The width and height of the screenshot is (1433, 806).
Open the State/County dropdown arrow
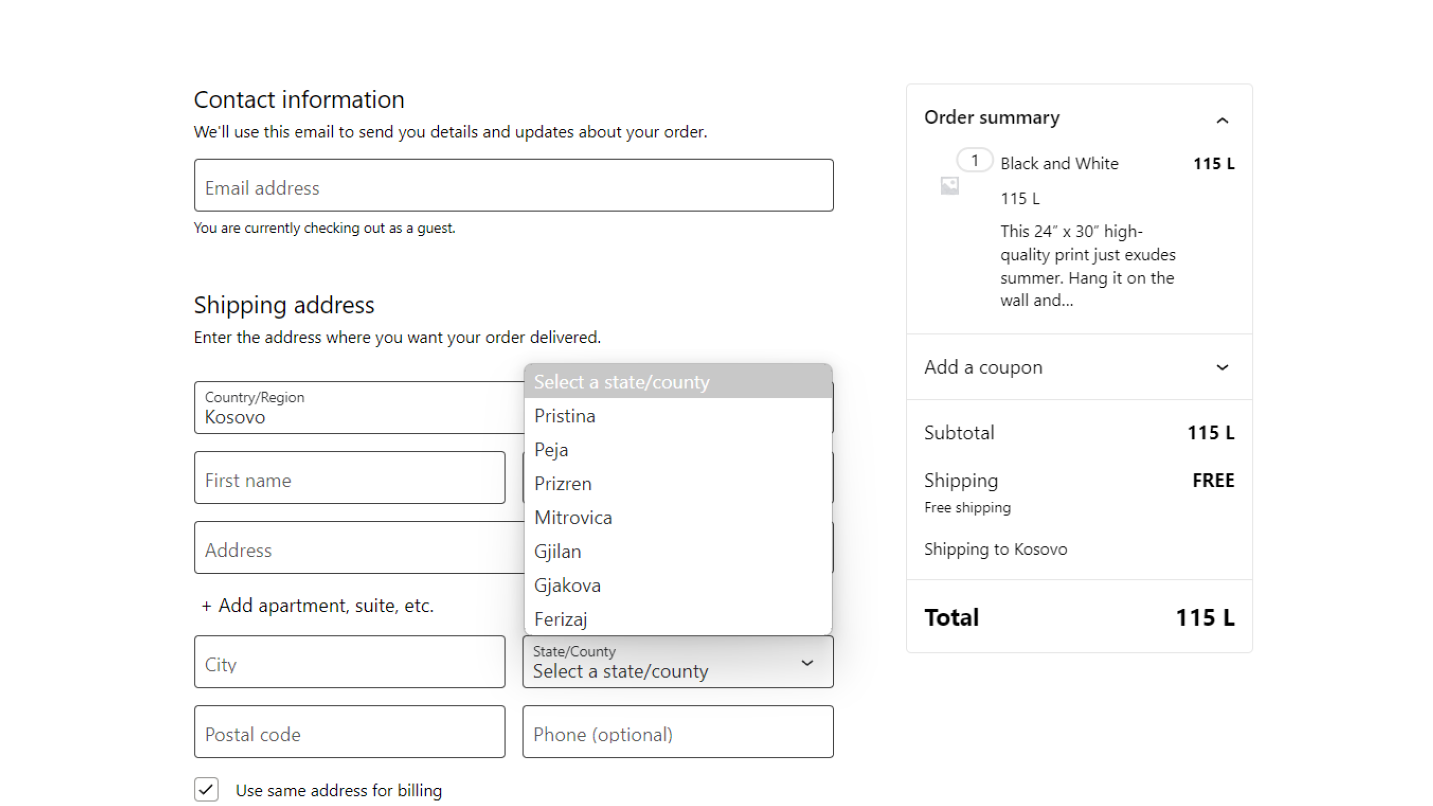pyautogui.click(x=807, y=663)
